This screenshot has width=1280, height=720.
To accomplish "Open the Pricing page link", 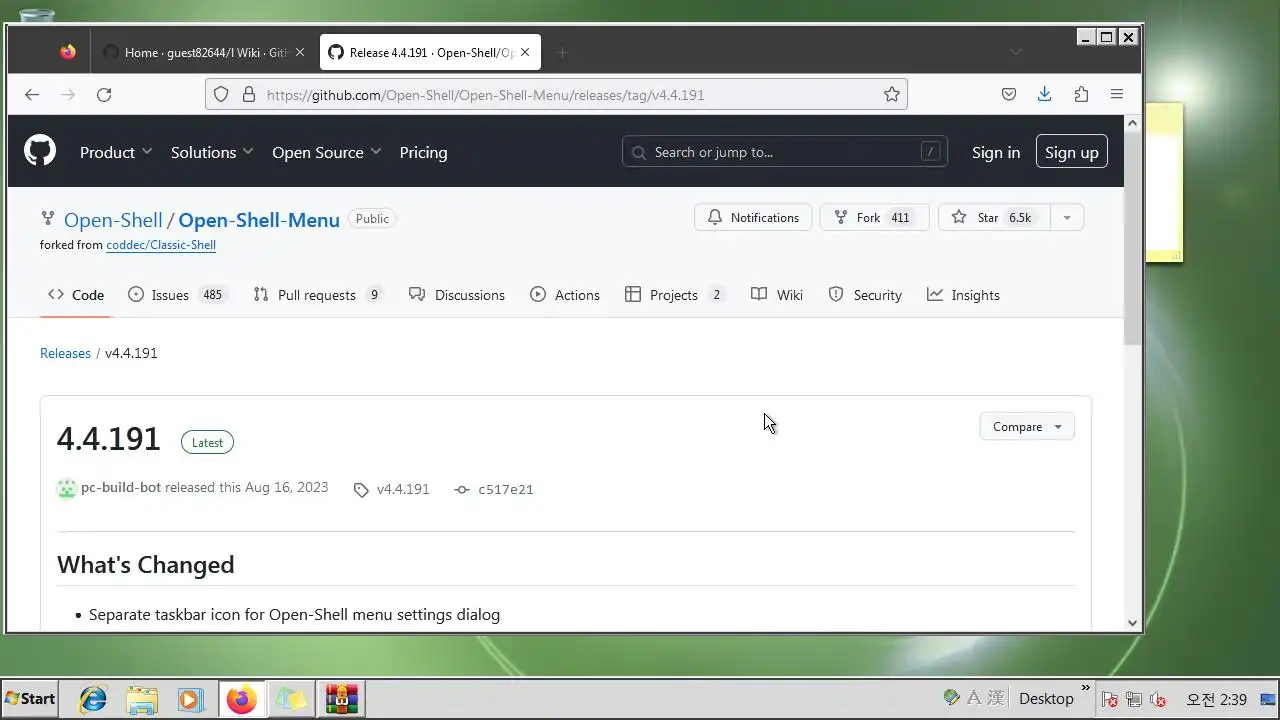I will pos(423,152).
